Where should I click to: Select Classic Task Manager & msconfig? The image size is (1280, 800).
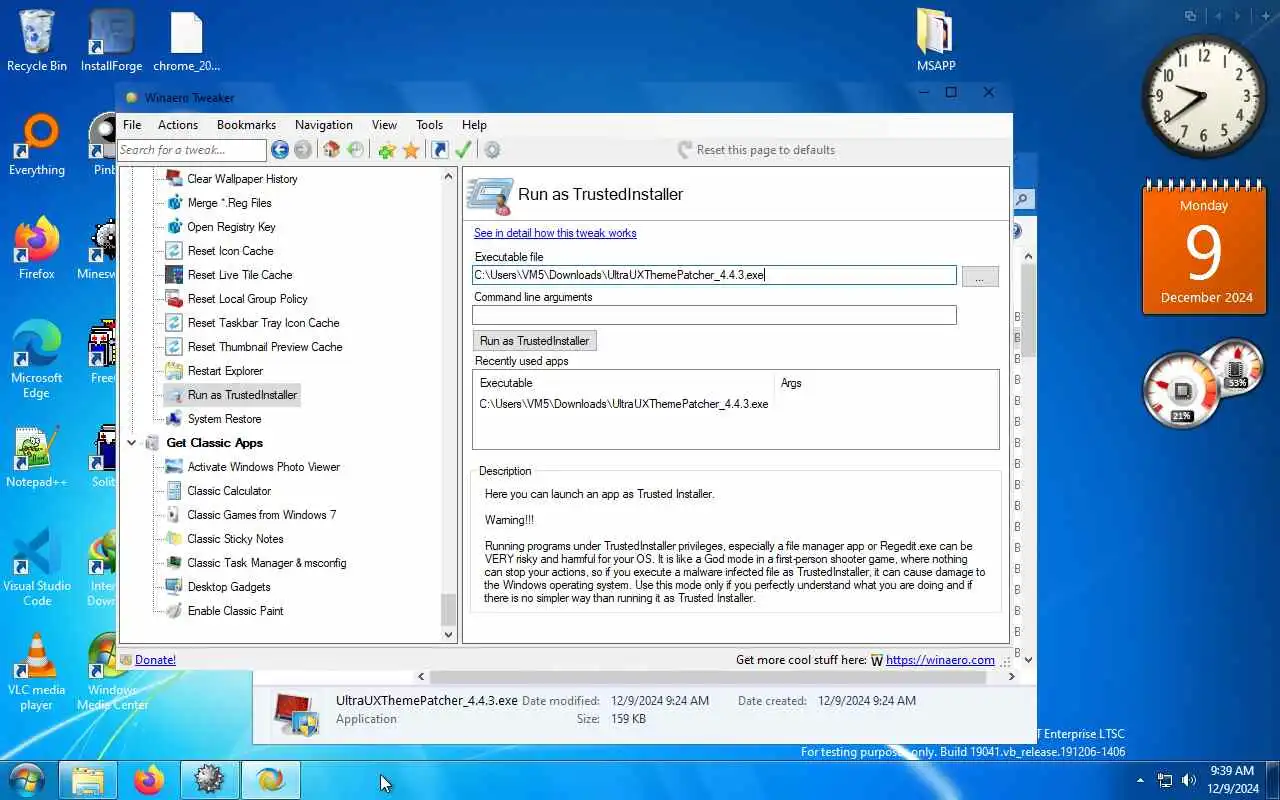pyautogui.click(x=266, y=563)
